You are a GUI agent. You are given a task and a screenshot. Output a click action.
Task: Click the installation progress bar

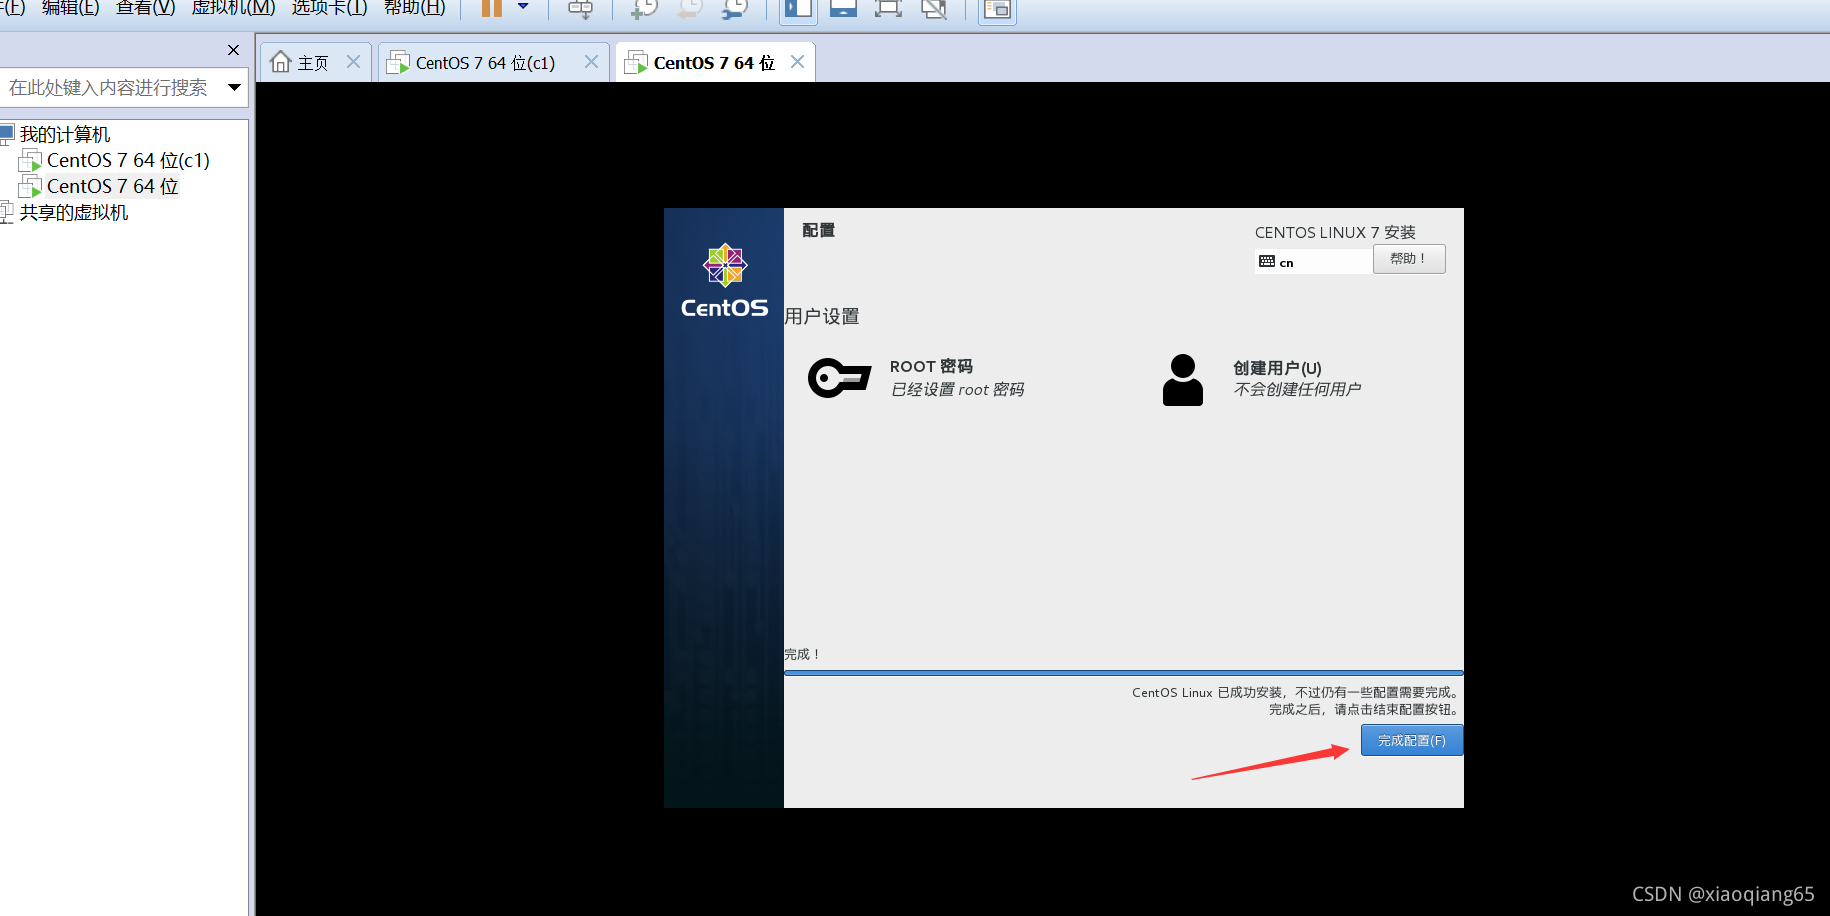(x=1124, y=673)
